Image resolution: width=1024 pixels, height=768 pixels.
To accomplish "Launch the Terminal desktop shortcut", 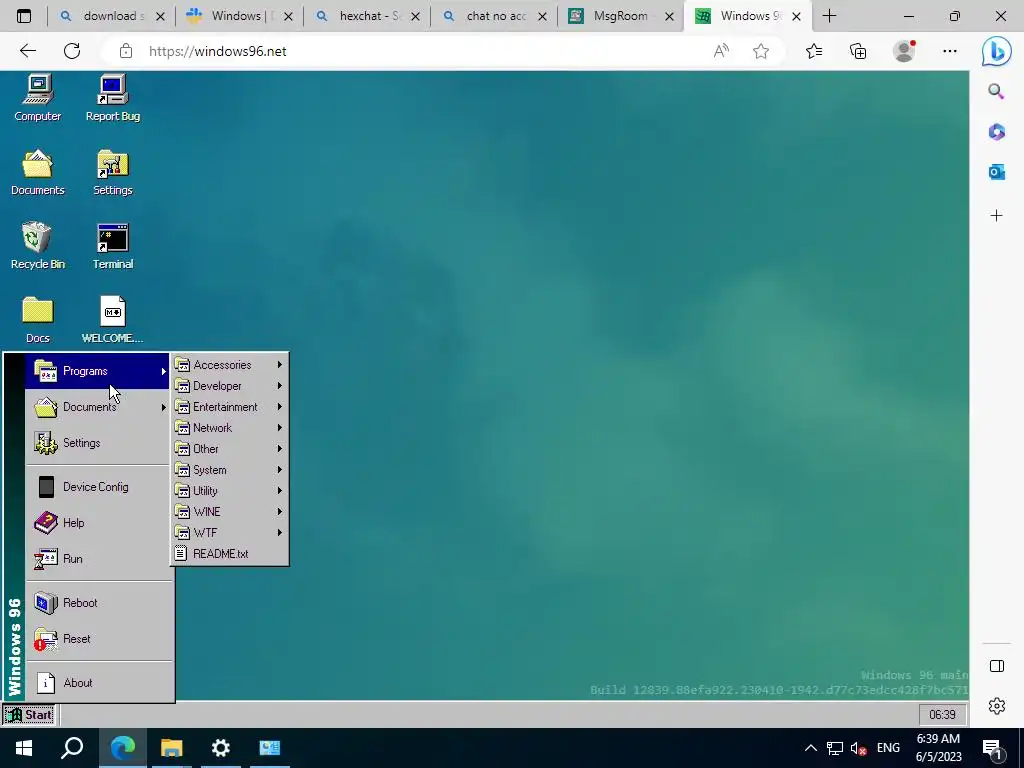I will point(112,246).
